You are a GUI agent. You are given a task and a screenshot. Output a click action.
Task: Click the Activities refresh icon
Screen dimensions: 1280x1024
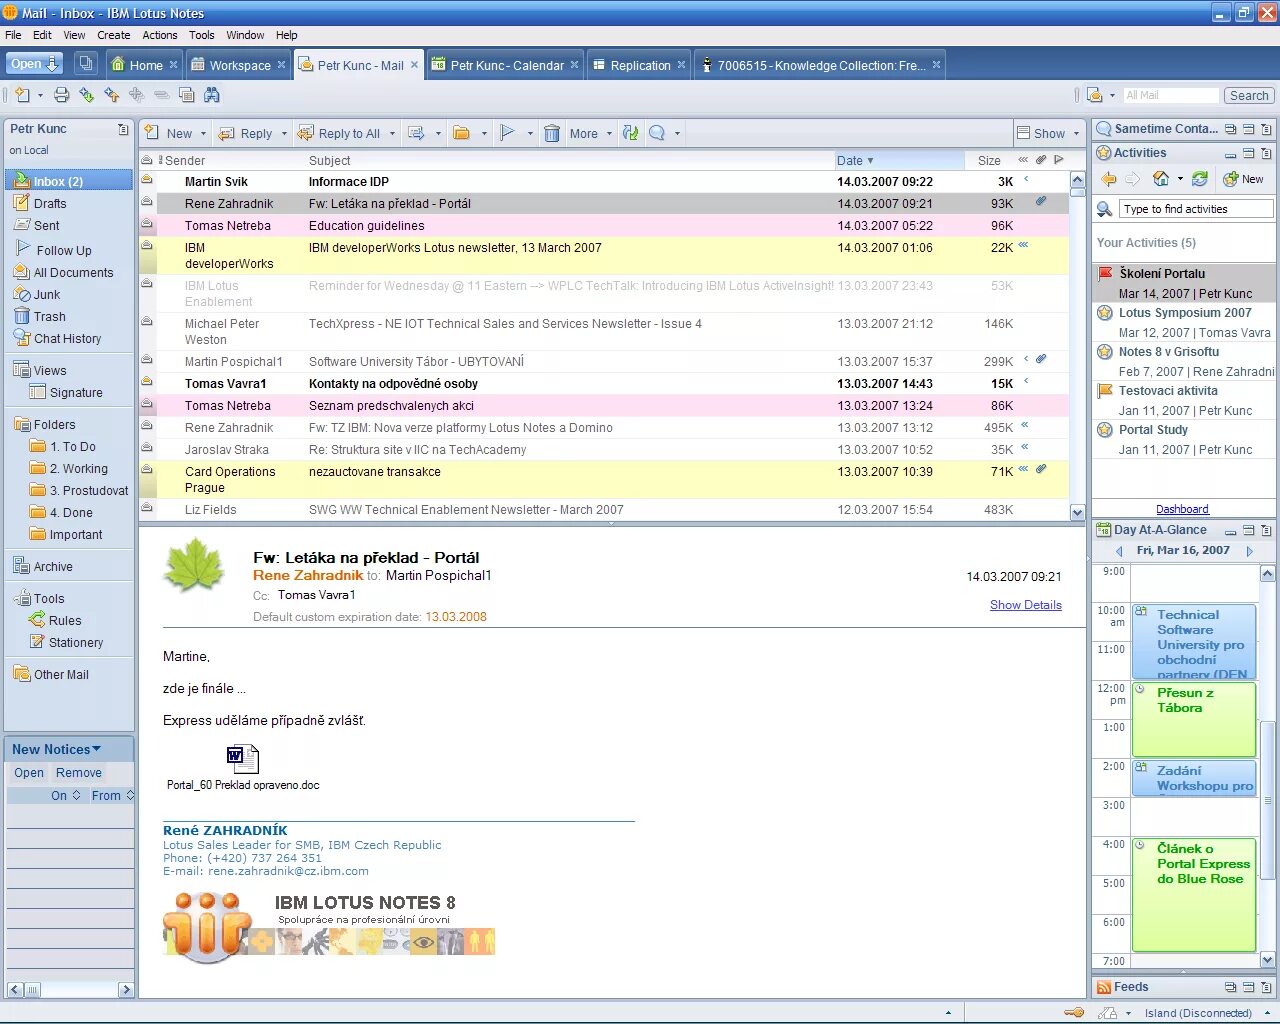(1200, 179)
